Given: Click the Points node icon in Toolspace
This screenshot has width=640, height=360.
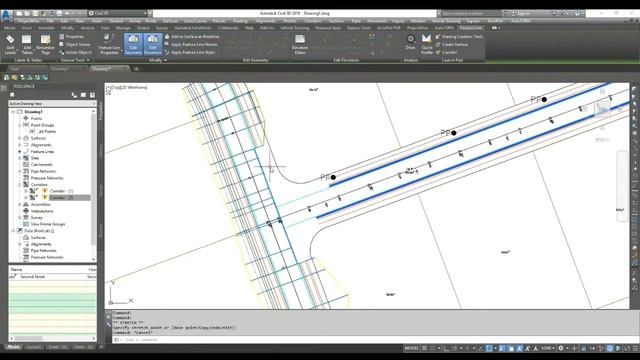Looking at the screenshot, I should coord(26,118).
